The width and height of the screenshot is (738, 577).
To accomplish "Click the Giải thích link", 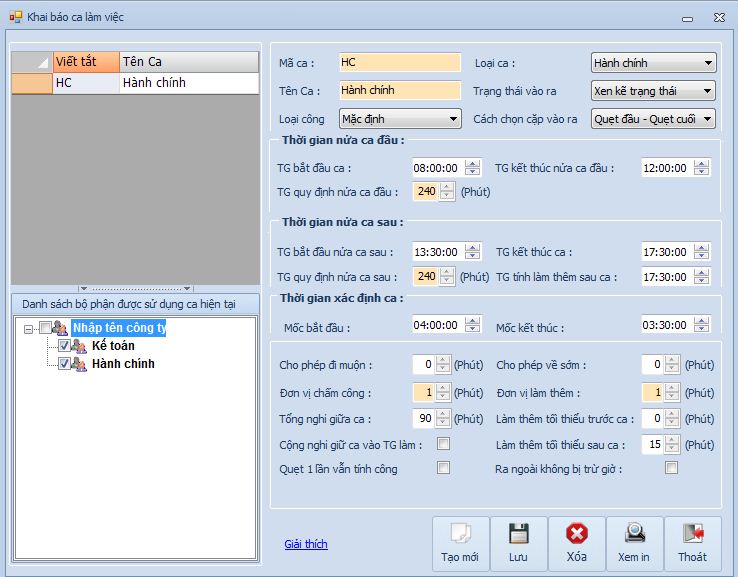I will tap(305, 544).
